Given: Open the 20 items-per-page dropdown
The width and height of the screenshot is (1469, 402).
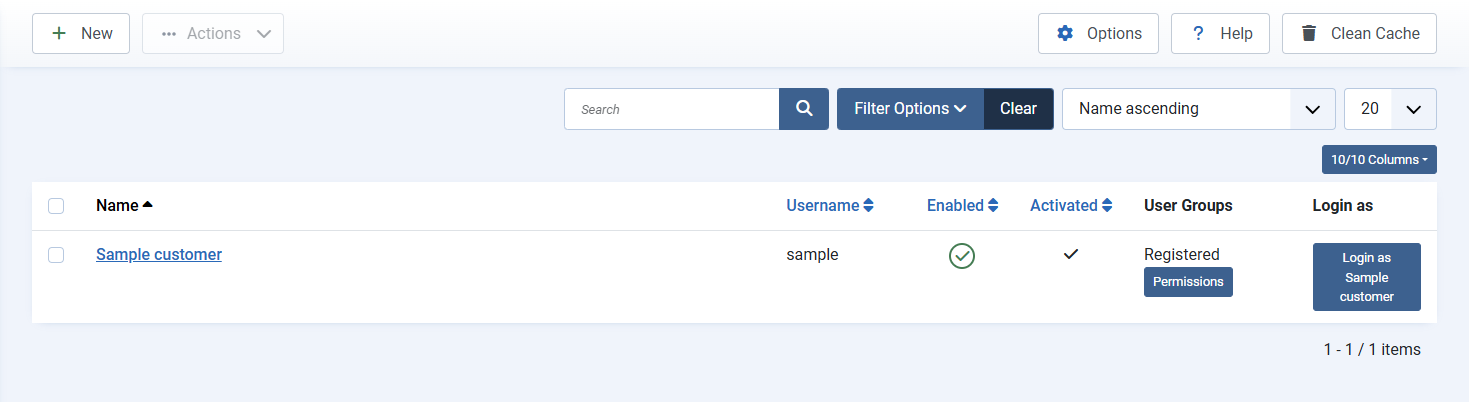Looking at the screenshot, I should (1390, 109).
